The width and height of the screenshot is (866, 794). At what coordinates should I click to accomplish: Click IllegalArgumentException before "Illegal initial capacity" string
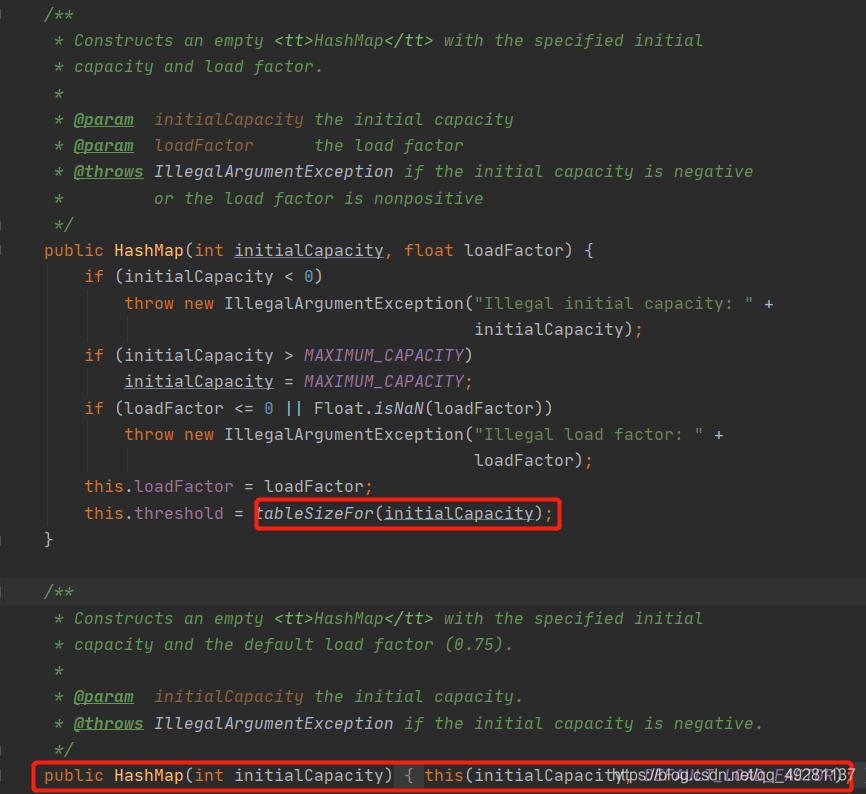(x=344, y=303)
